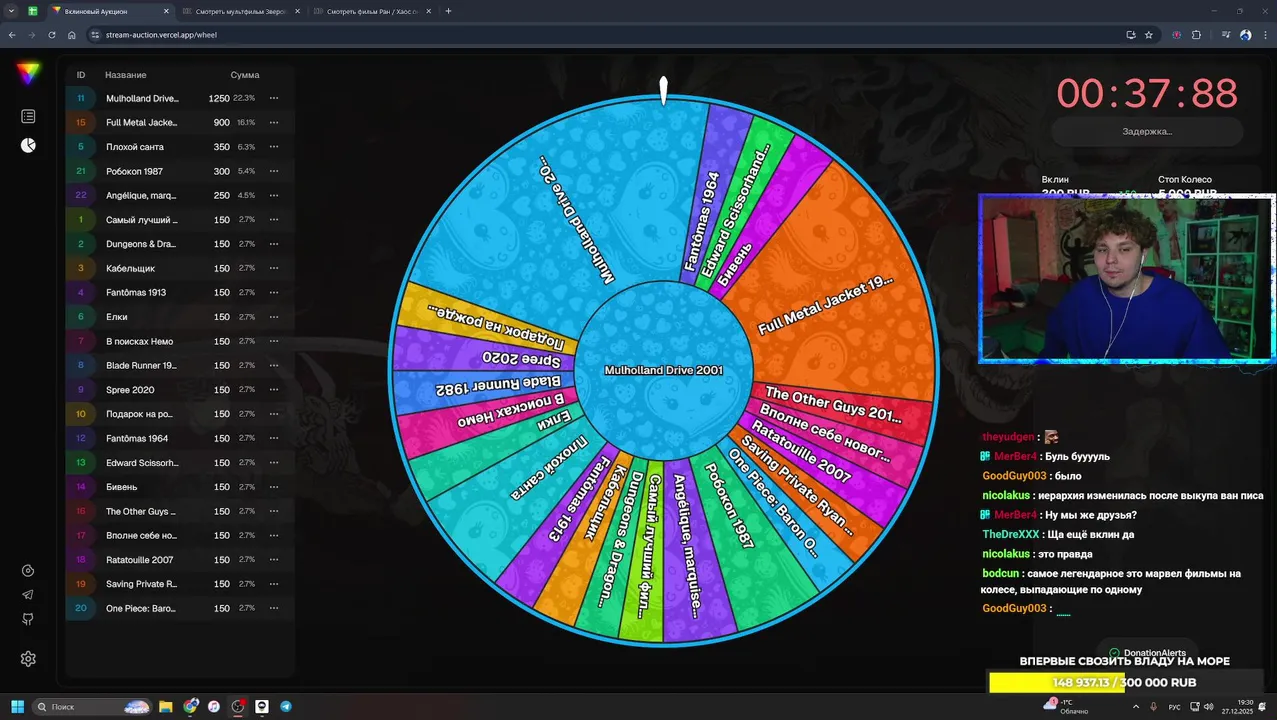Click the install app icon in address bar
The width and height of the screenshot is (1277, 720).
click(x=1131, y=34)
